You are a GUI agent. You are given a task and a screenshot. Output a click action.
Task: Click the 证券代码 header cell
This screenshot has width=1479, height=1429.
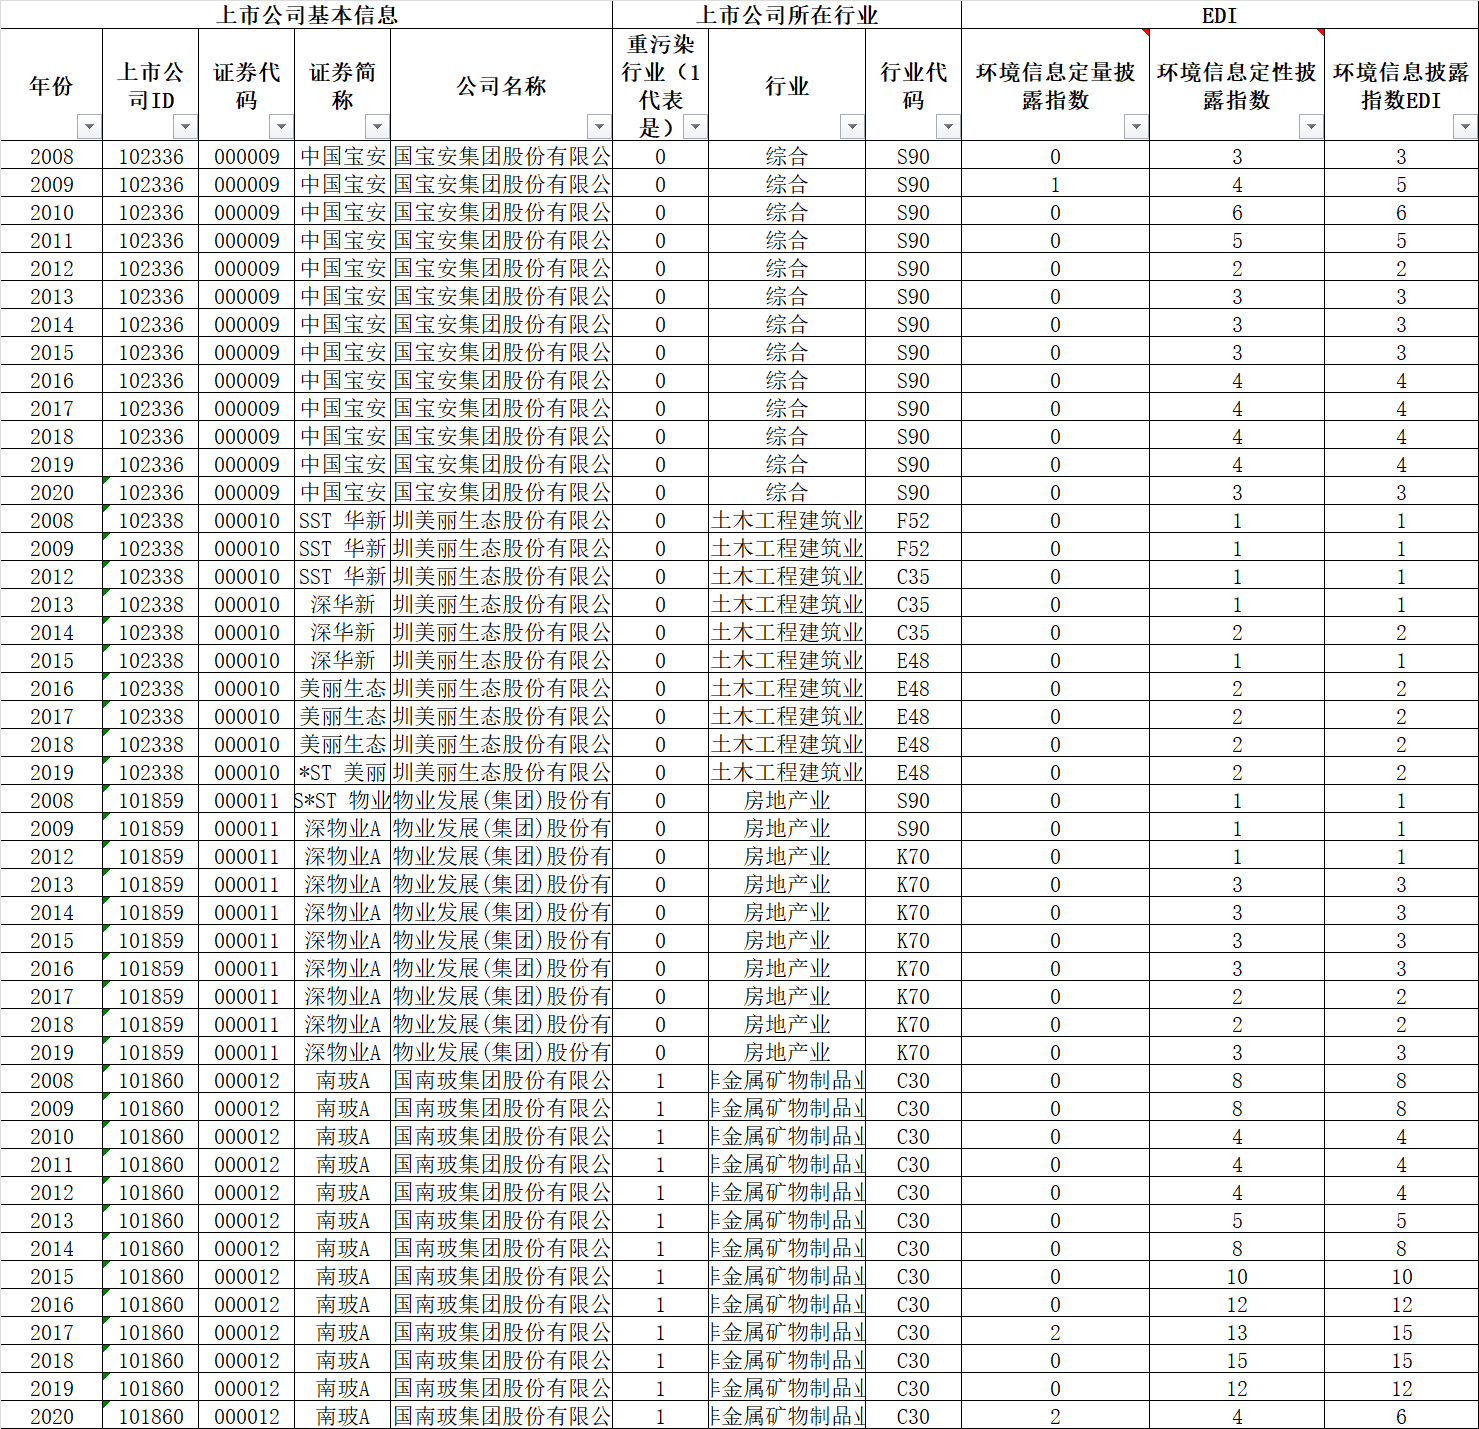[247, 85]
